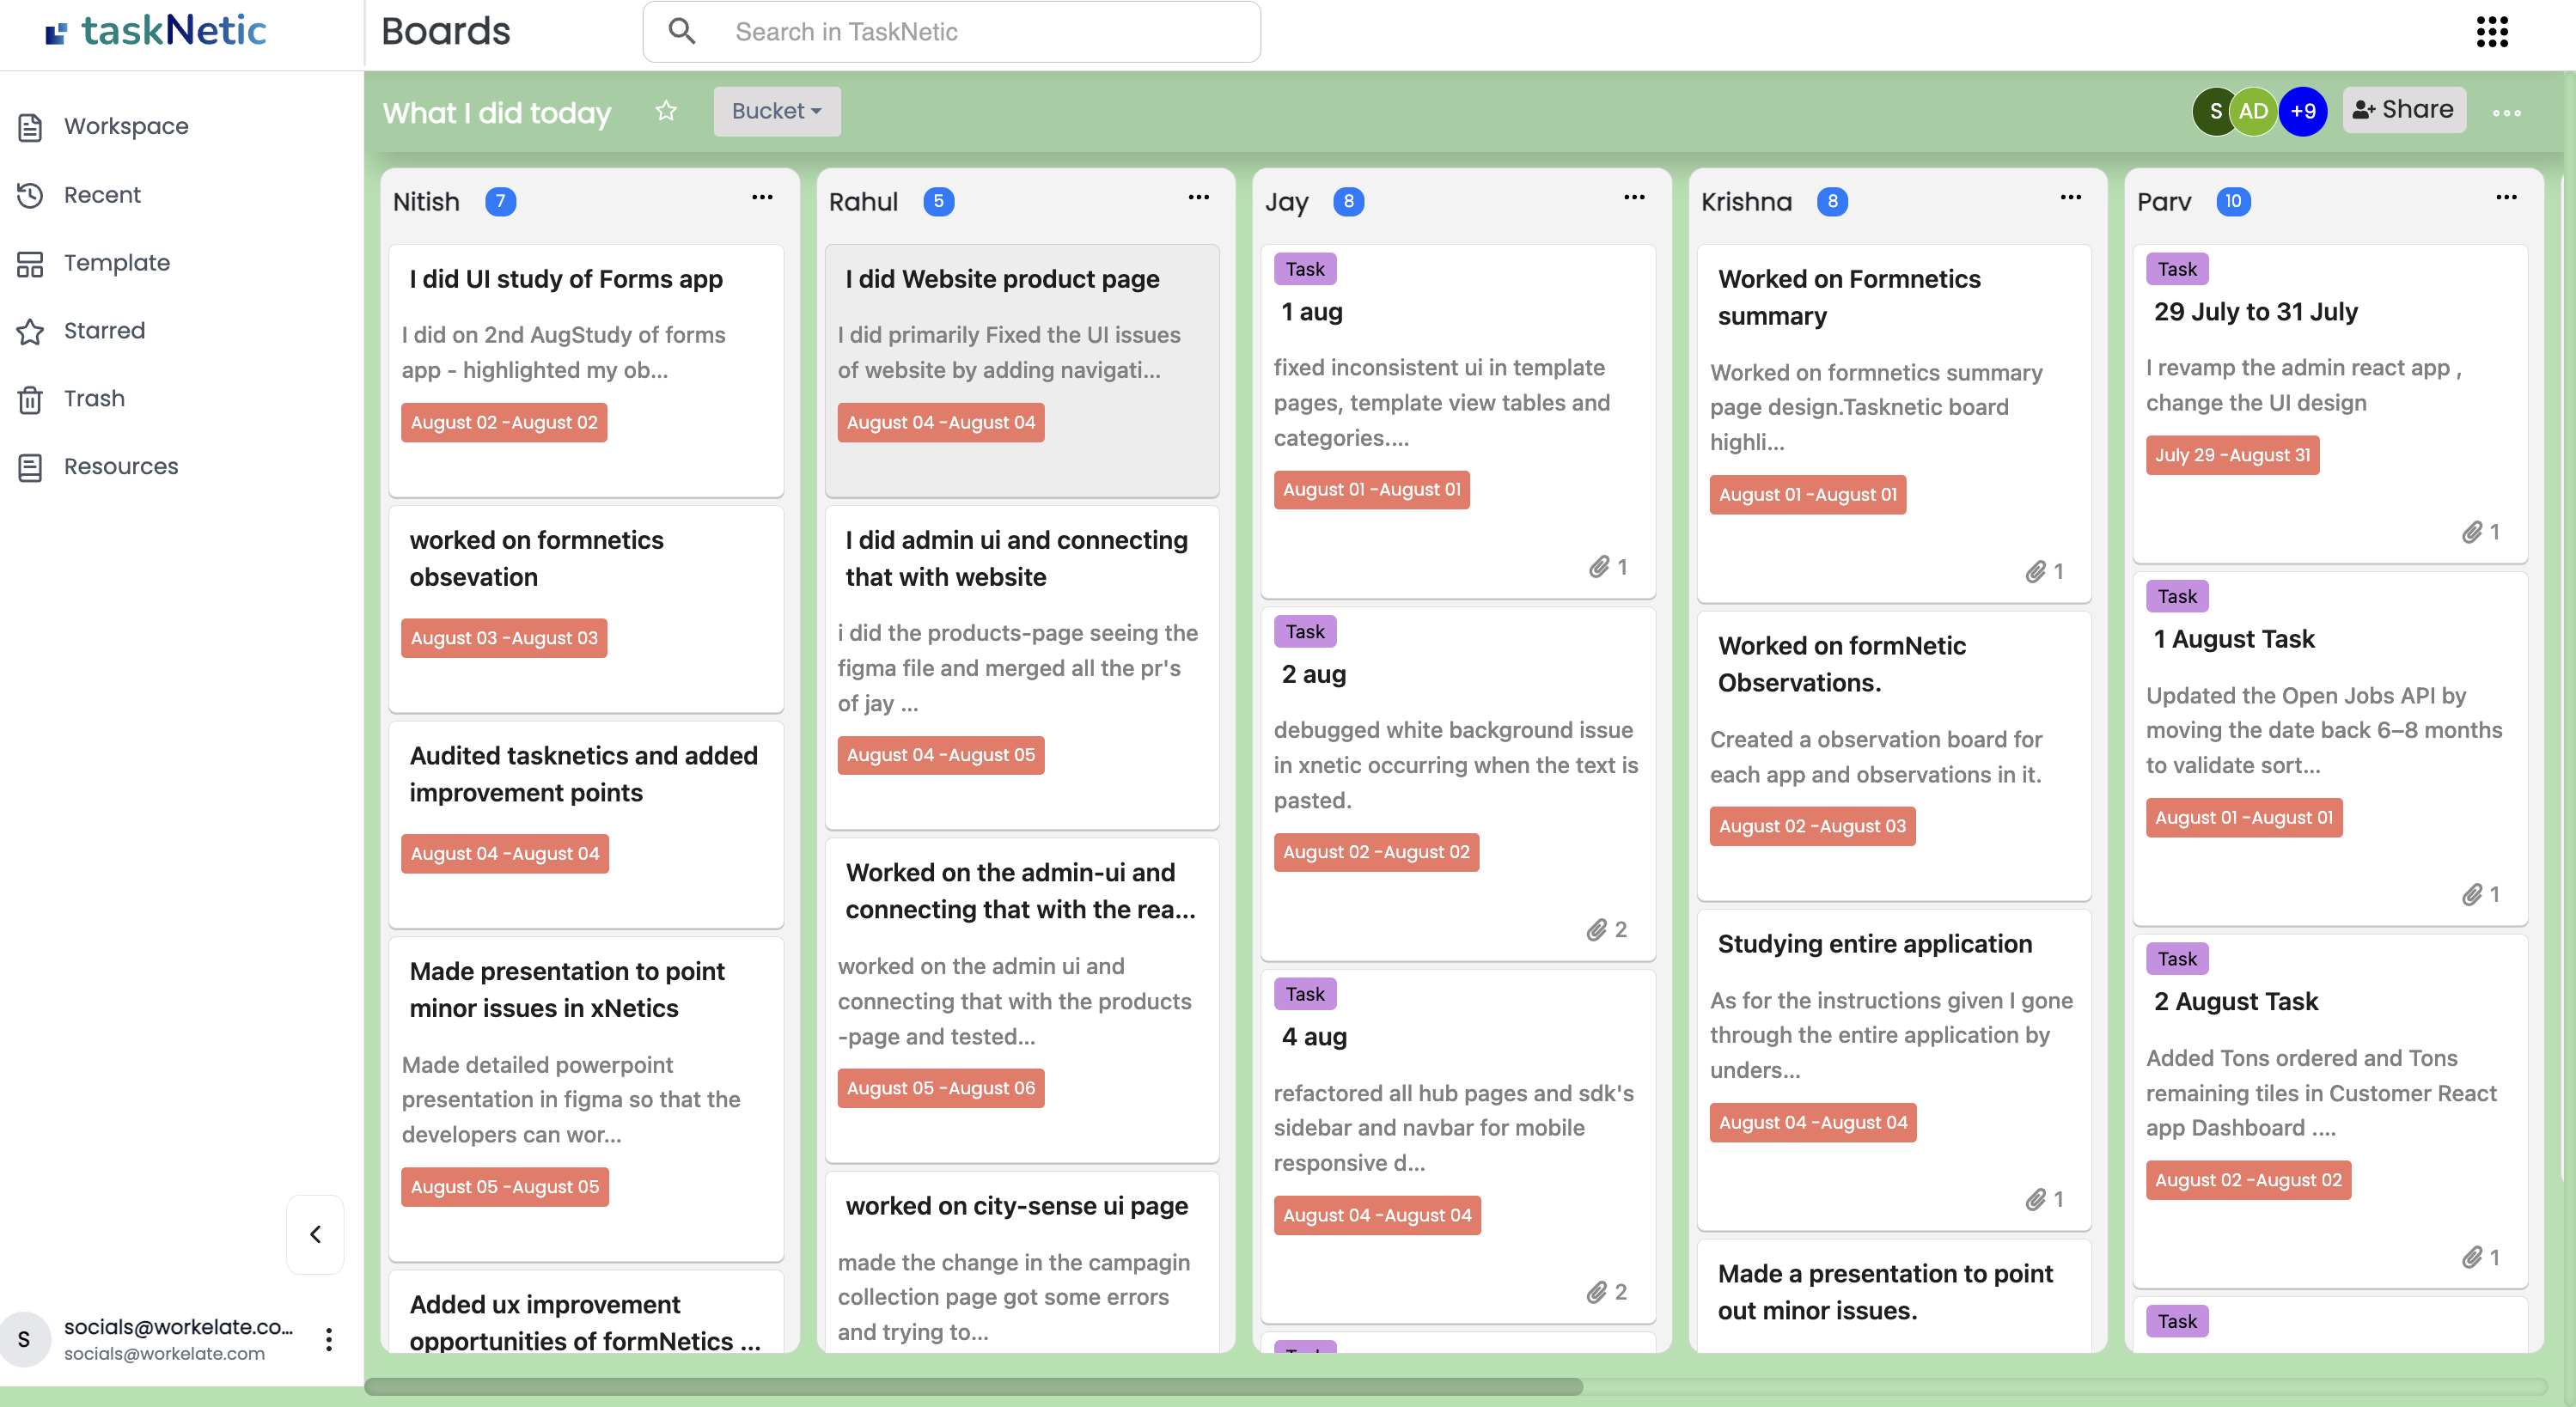Open the Bucket dropdown
This screenshot has width=2576, height=1407.
[777, 111]
